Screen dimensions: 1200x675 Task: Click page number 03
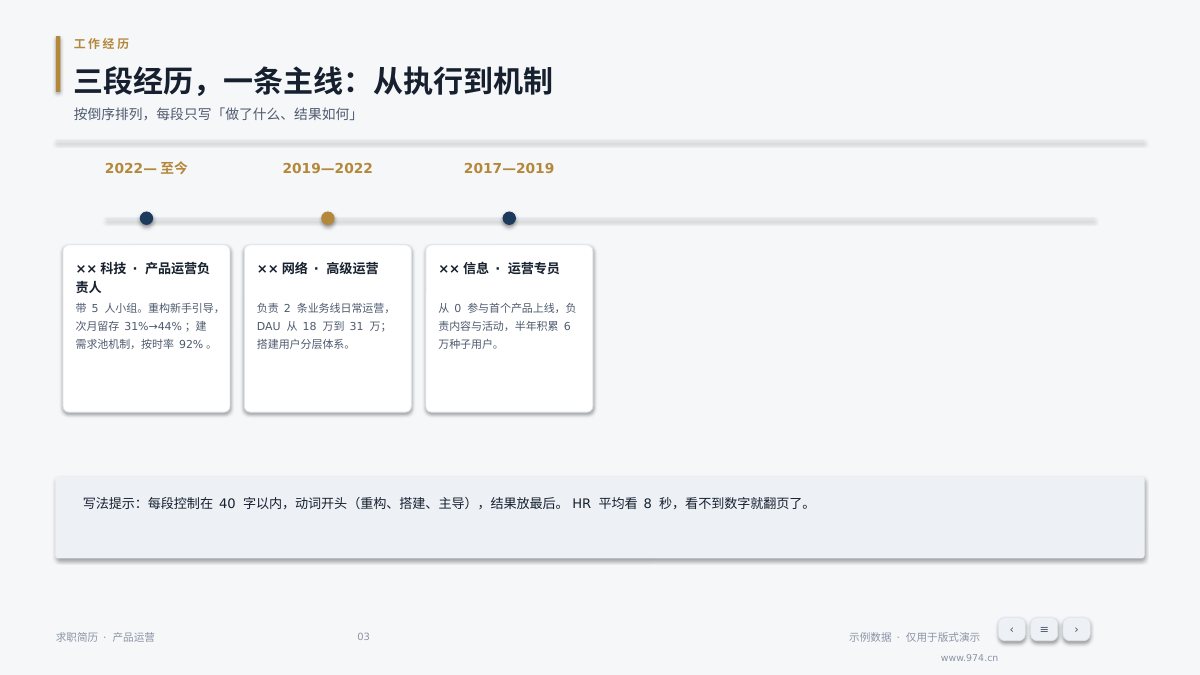(x=363, y=637)
